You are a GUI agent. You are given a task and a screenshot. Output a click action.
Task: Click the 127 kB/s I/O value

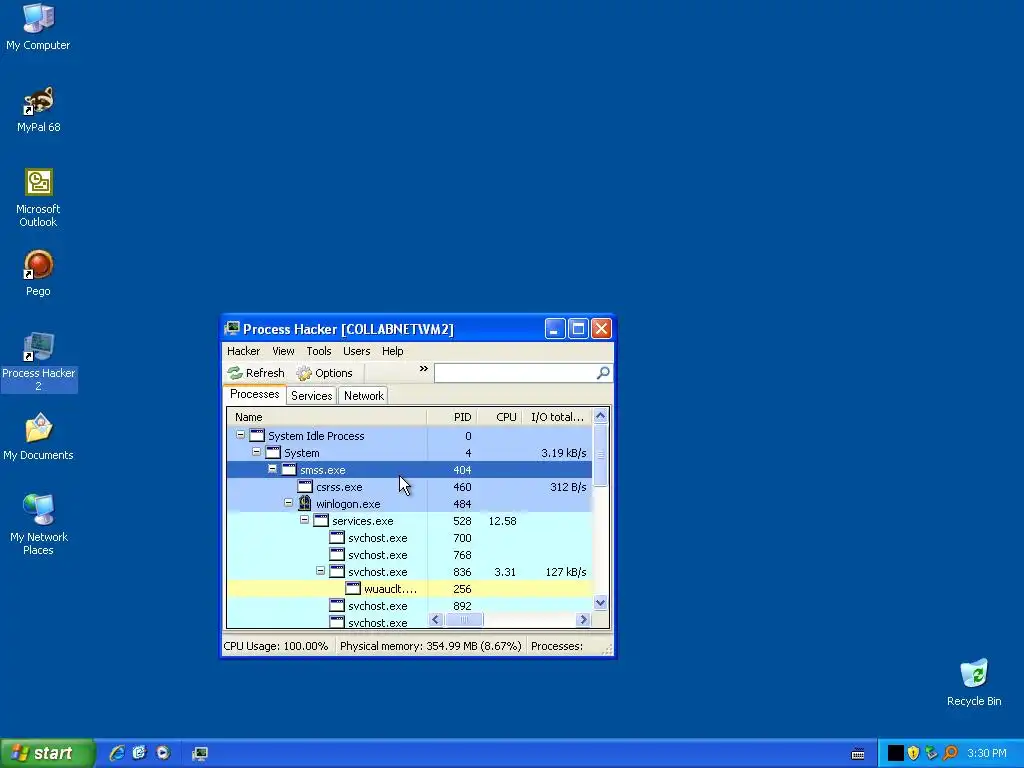coord(566,571)
